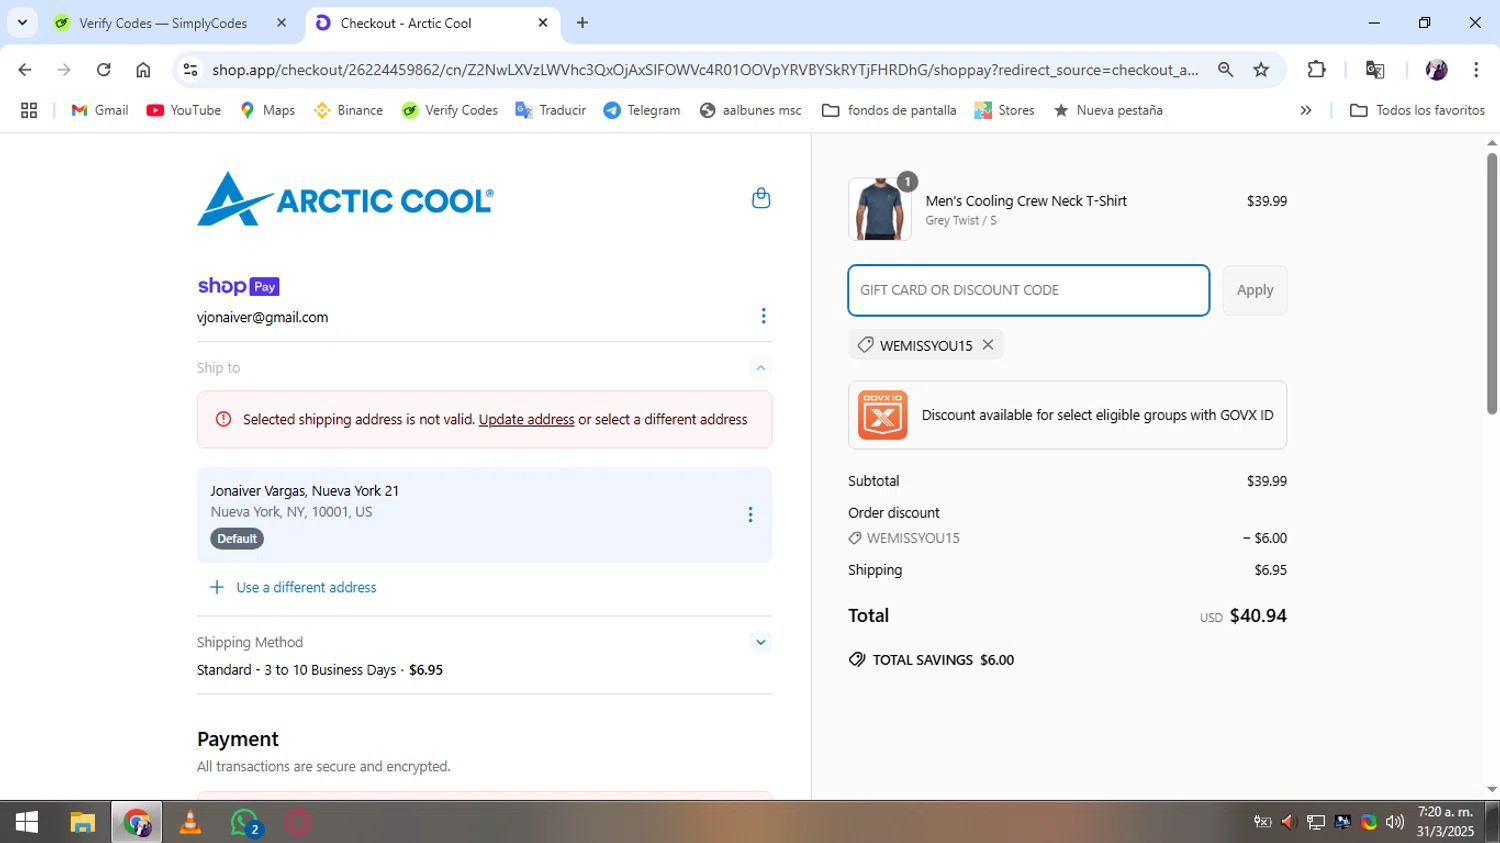Open zoom magnifier in address bar
Screen dimensions: 1500x843
[x=1225, y=70]
